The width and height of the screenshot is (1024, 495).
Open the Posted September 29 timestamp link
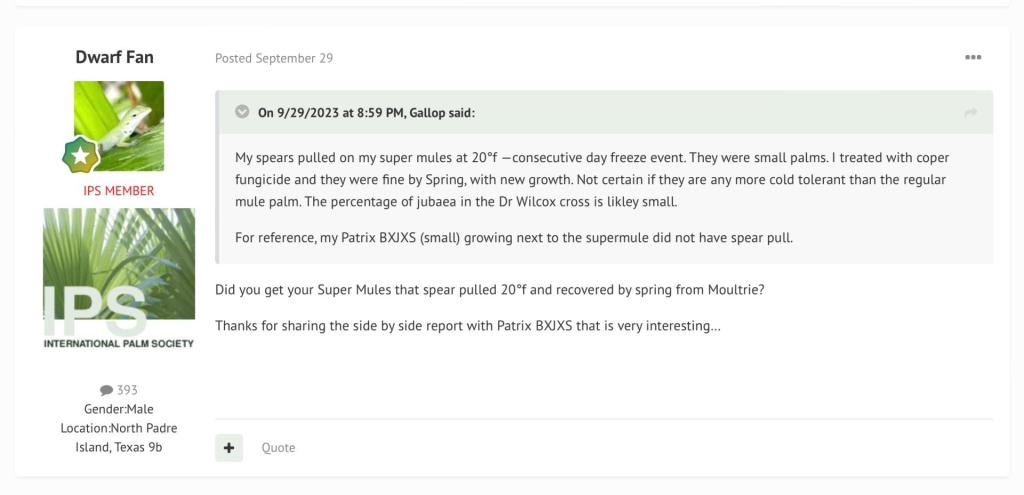tap(274, 58)
